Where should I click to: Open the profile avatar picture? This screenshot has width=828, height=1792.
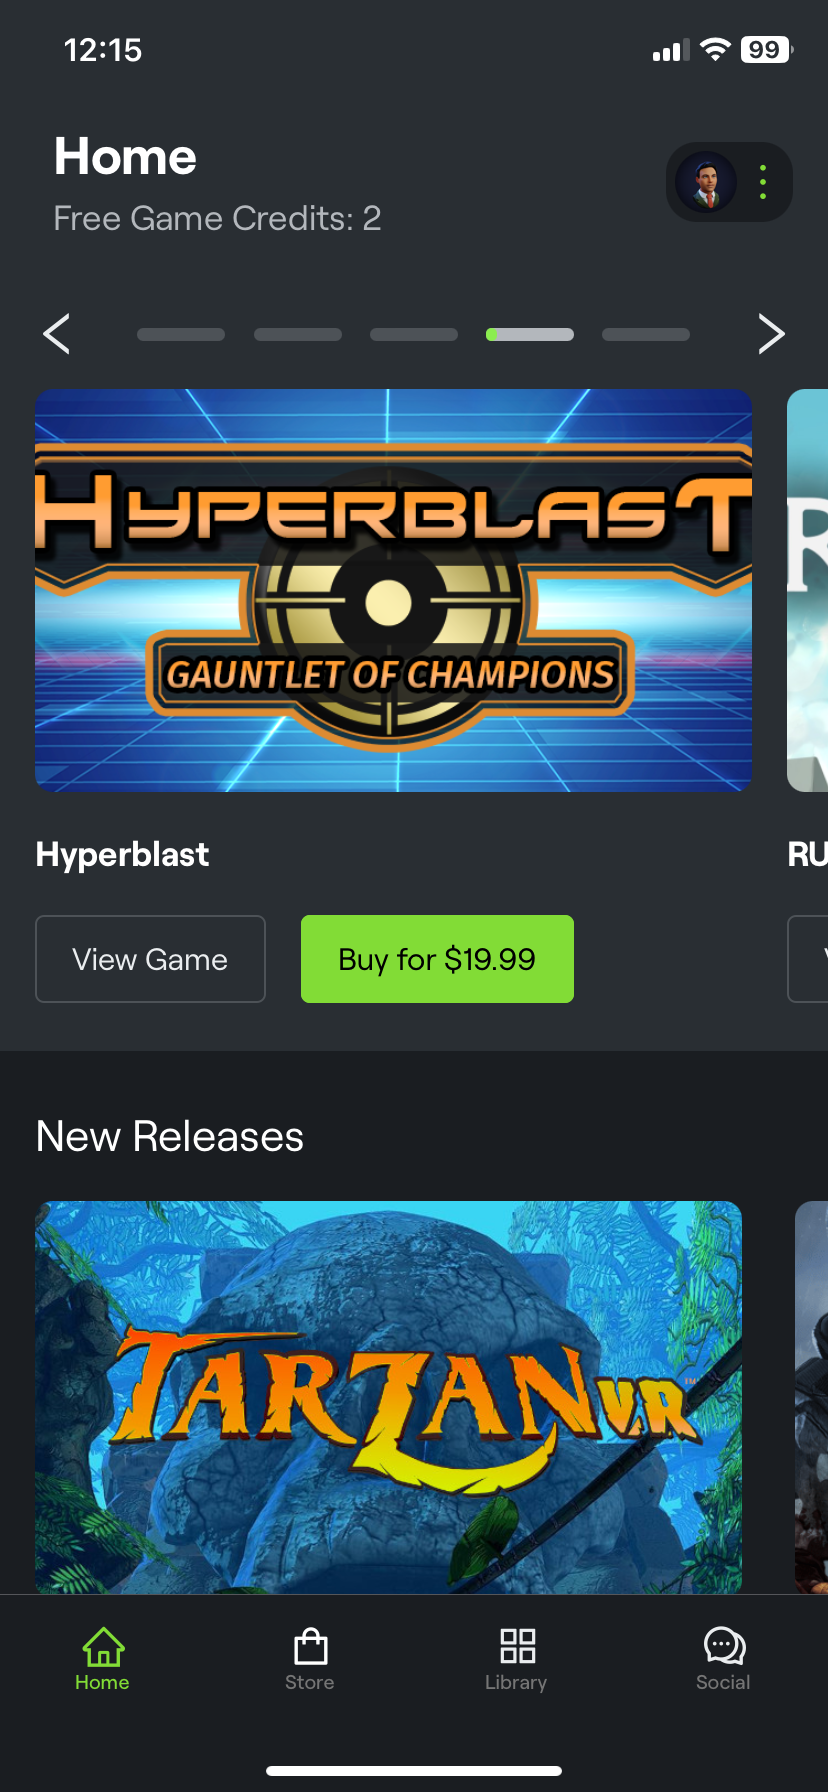click(x=706, y=182)
